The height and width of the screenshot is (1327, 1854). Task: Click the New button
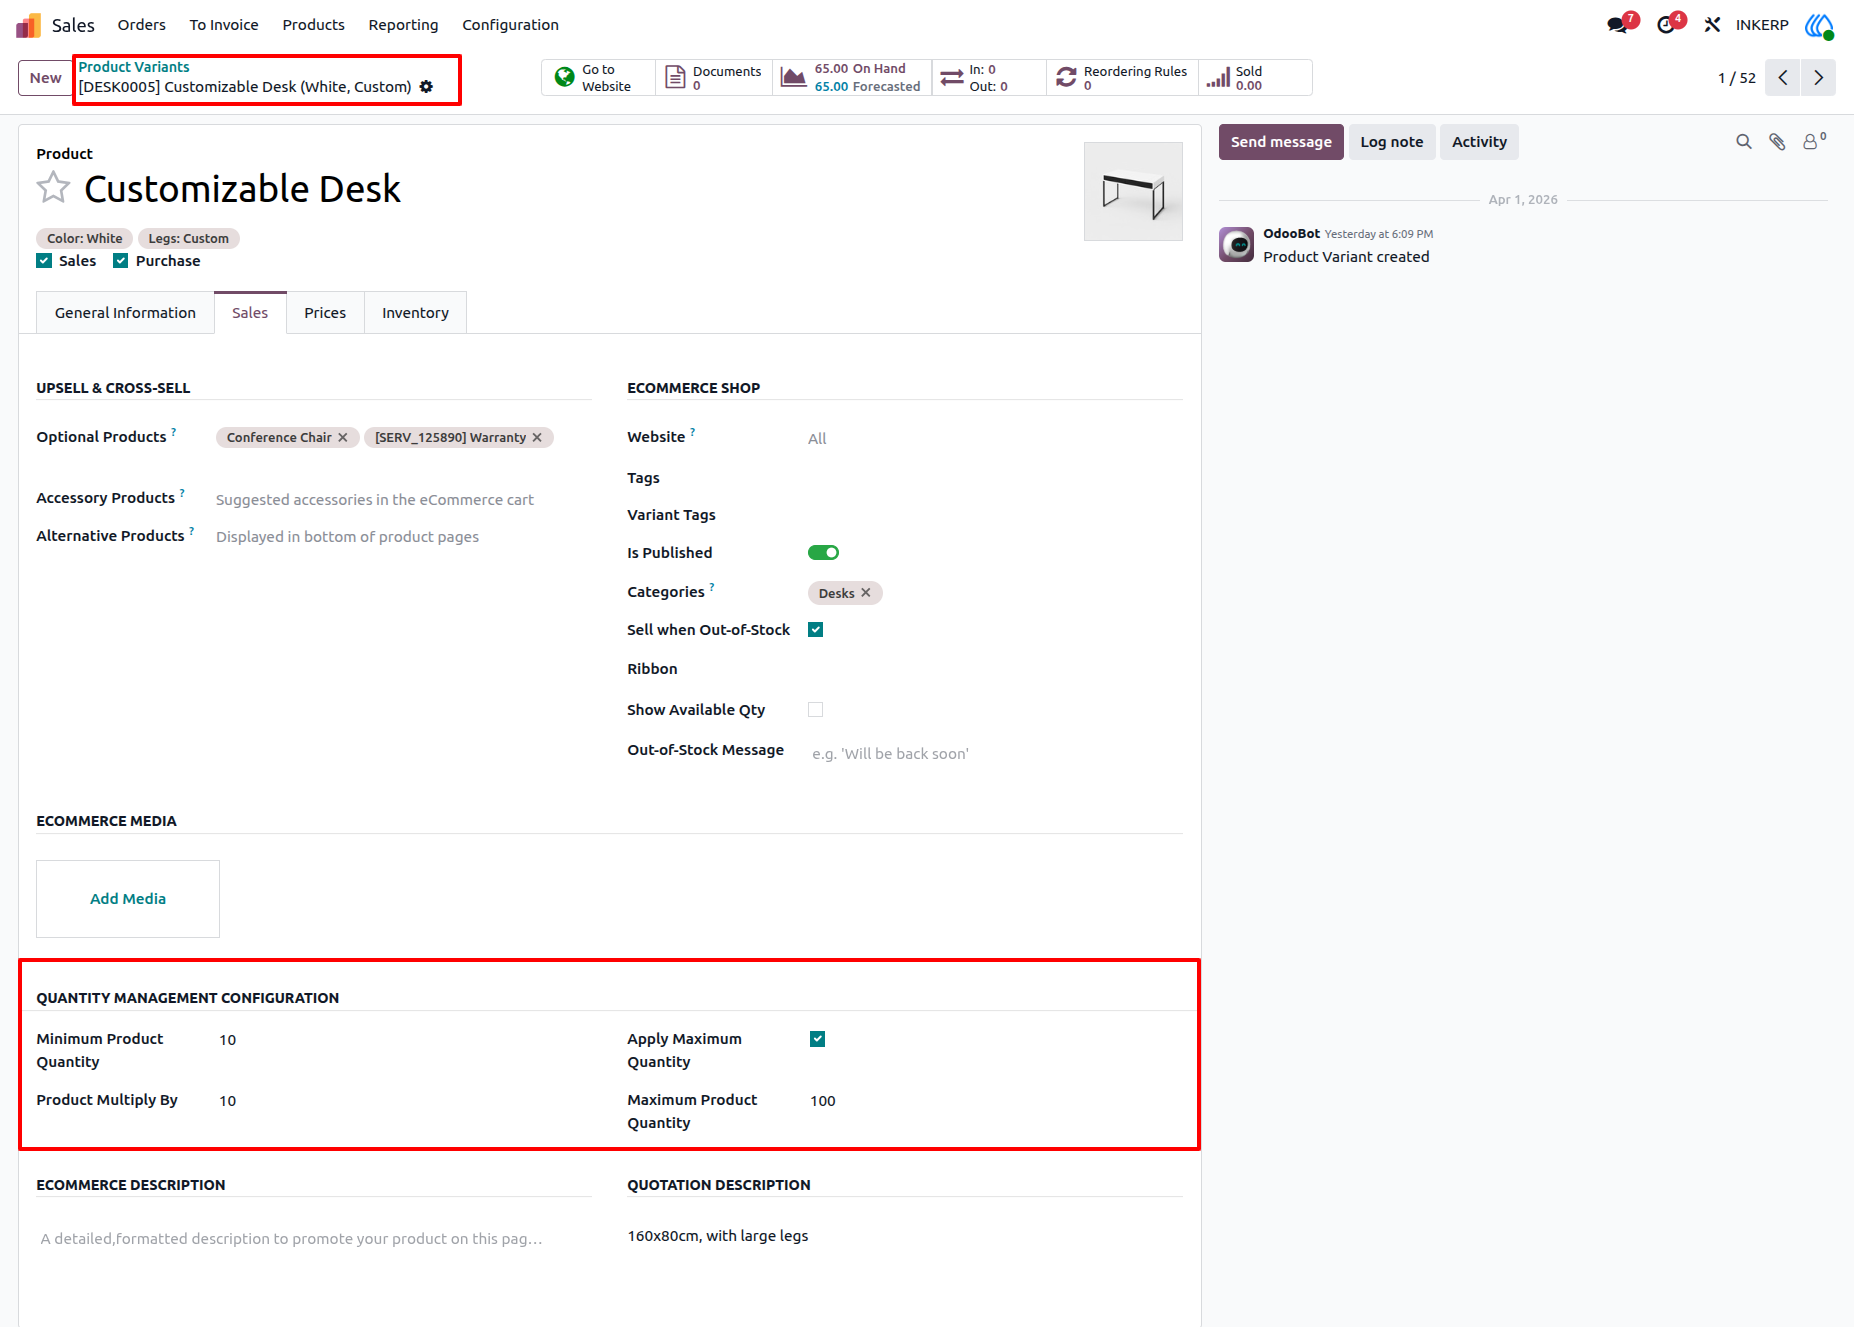point(46,78)
